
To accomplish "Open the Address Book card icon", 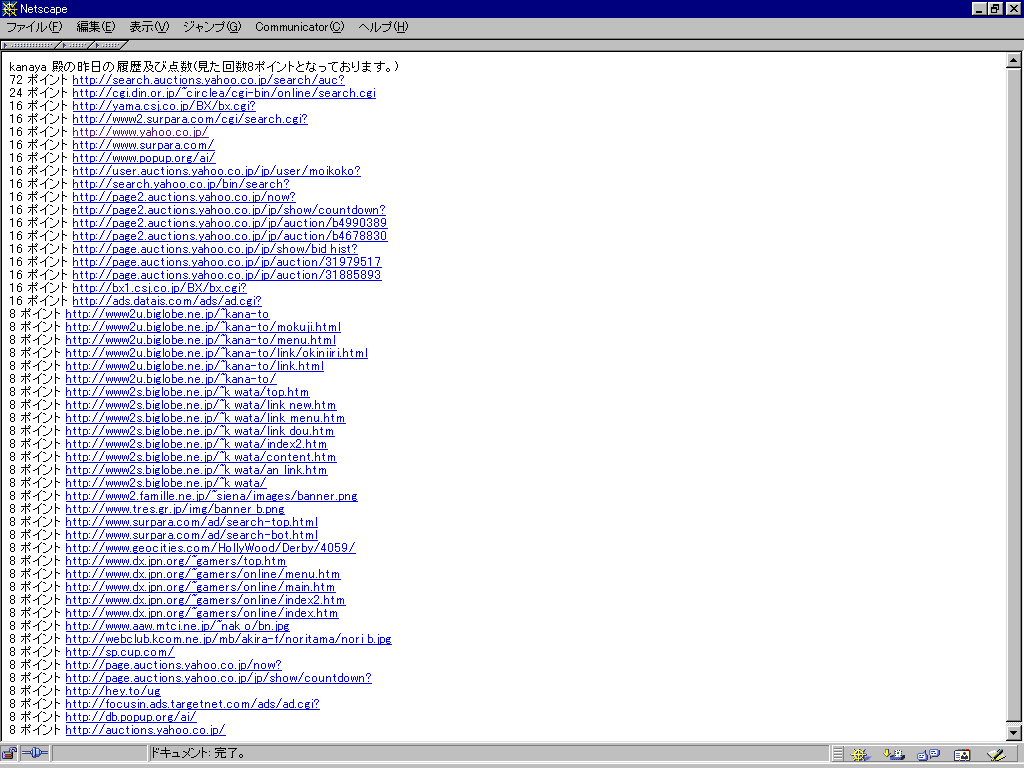I will point(962,754).
